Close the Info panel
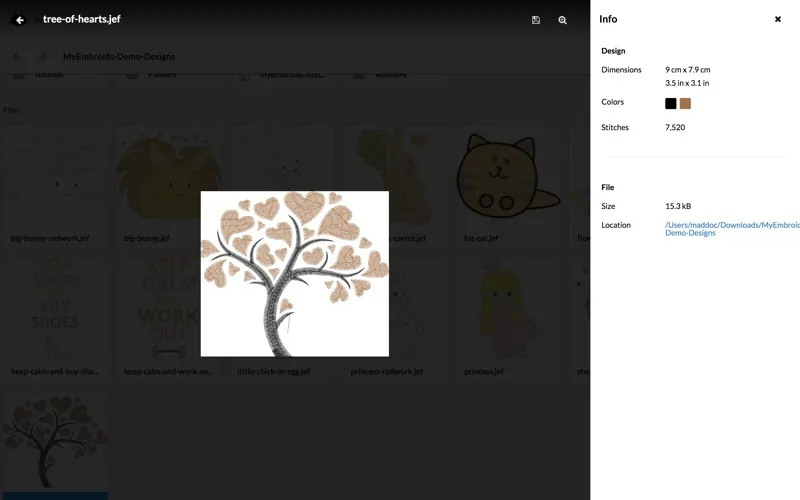This screenshot has width=800, height=500. point(778,19)
